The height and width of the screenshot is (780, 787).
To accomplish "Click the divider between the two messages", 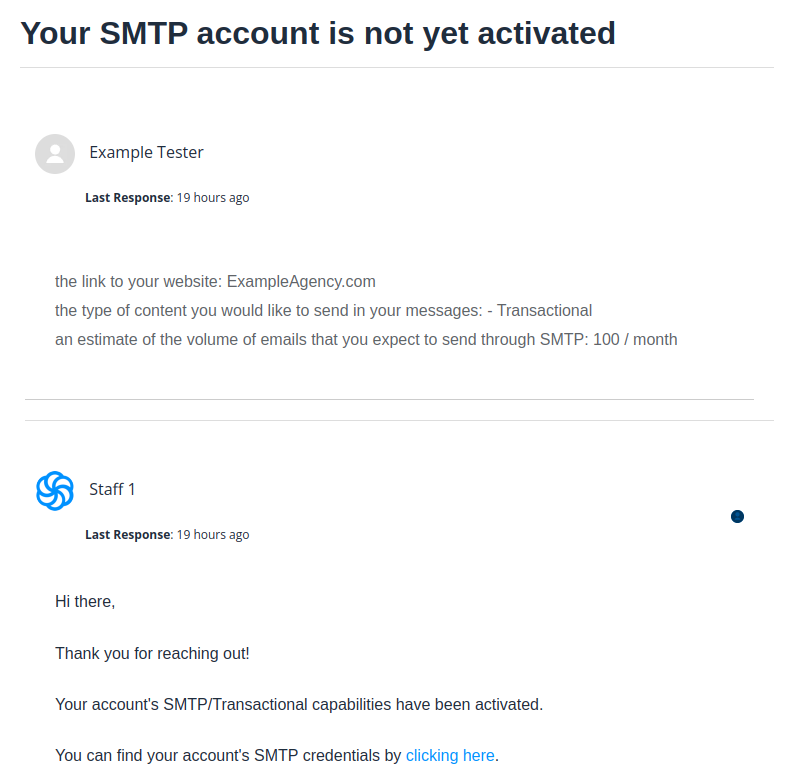I will 390,400.
